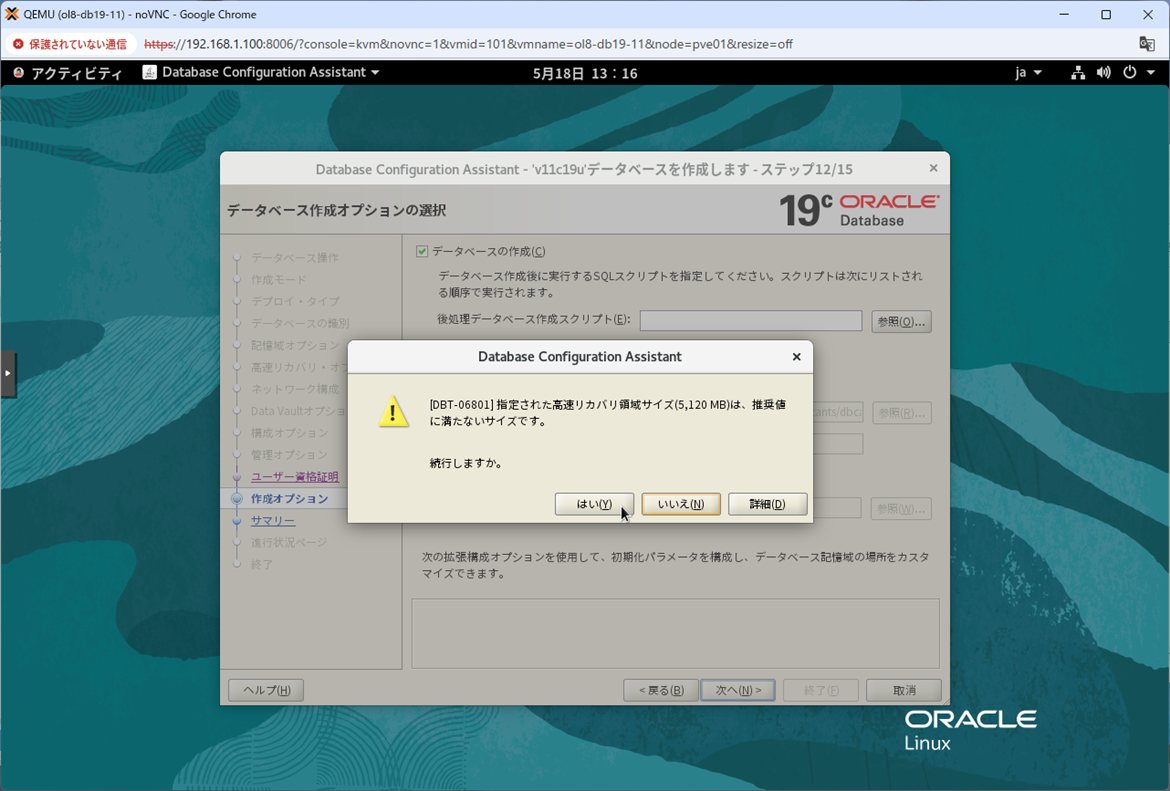Toggle データベースの作成(C) checkbox
This screenshot has height=791, width=1170.
click(422, 251)
